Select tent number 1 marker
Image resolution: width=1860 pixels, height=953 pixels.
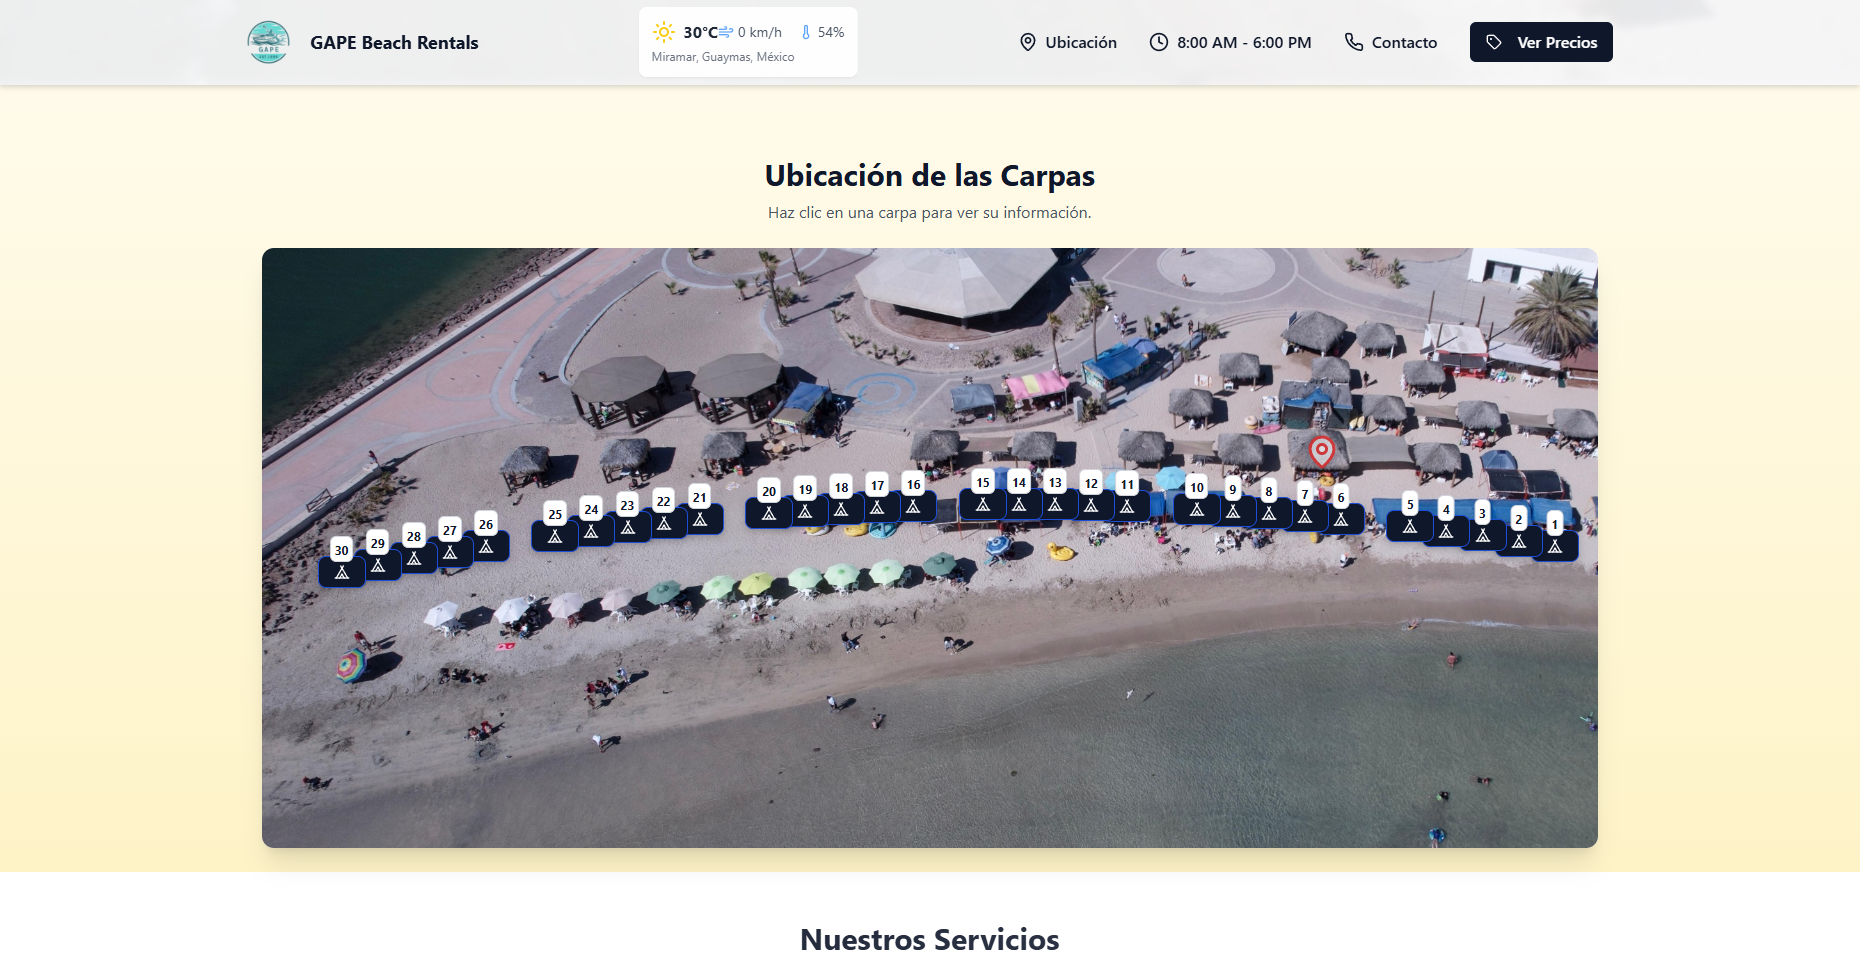[x=1555, y=545]
